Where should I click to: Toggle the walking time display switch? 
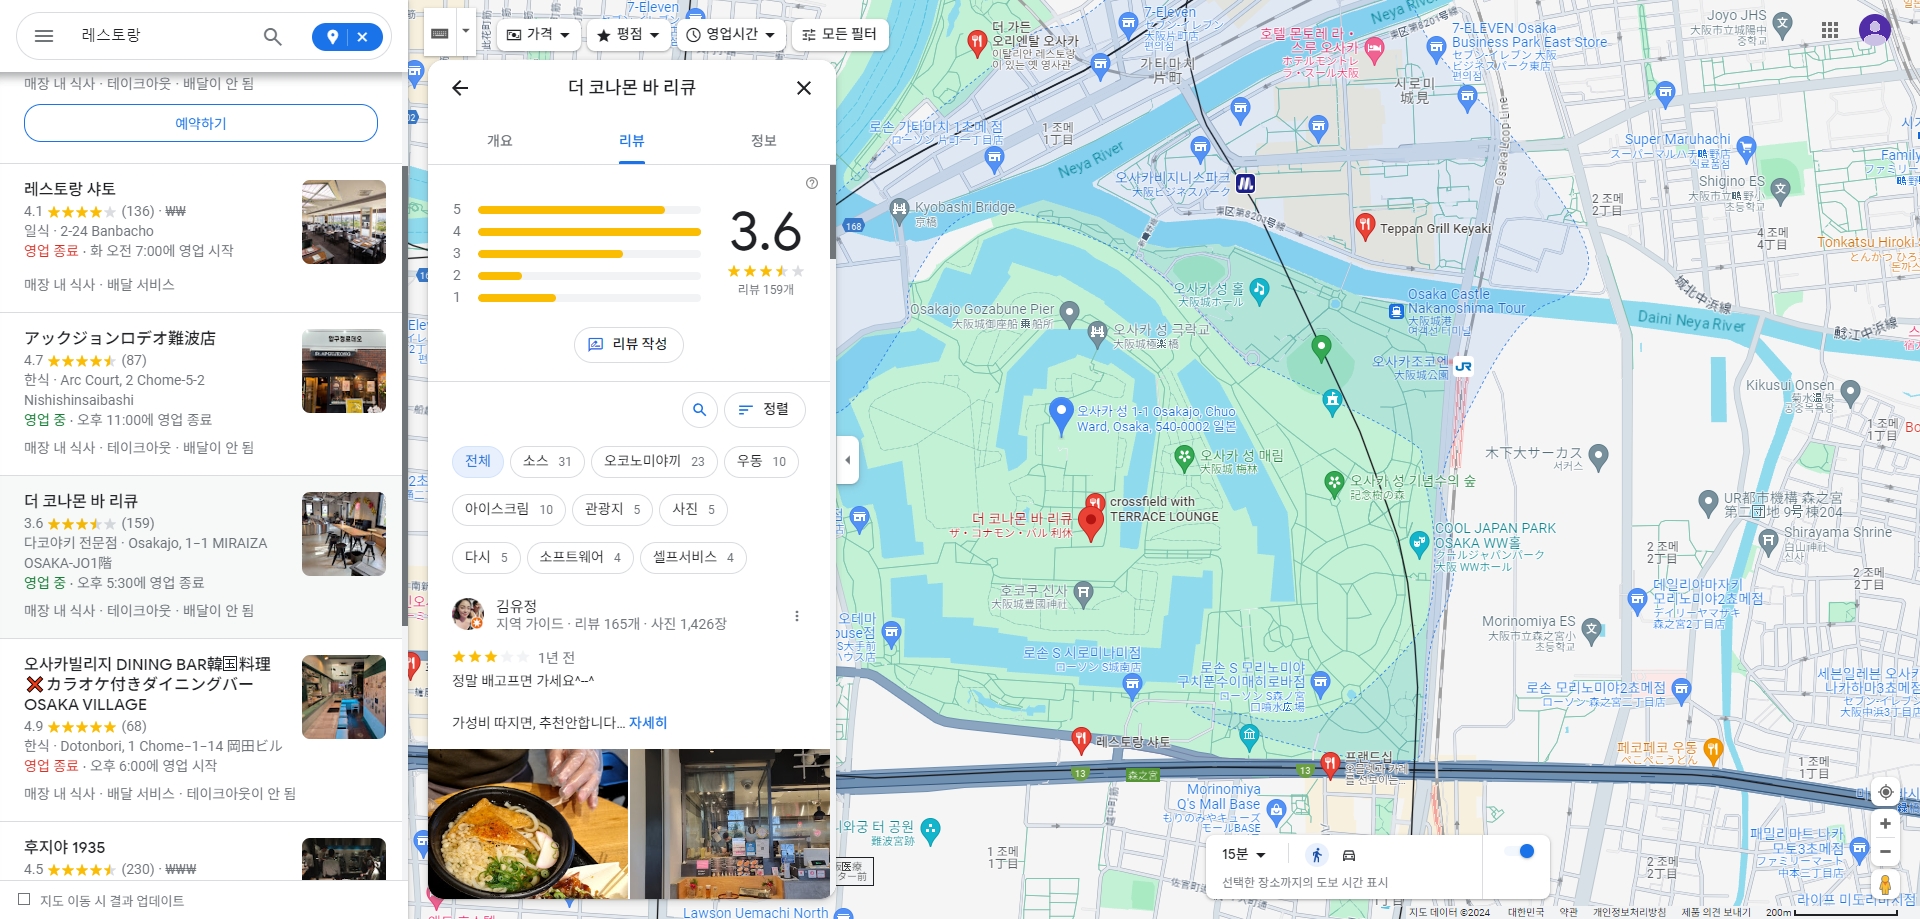[x=1519, y=851]
